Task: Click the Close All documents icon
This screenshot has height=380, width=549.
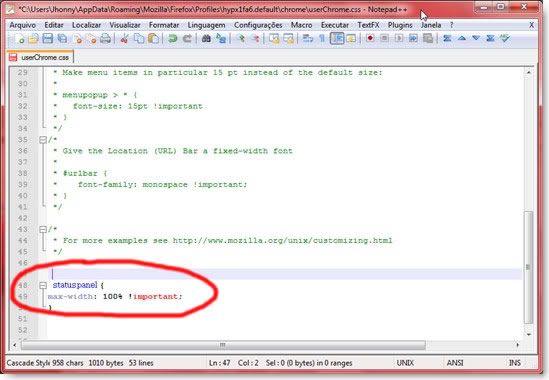Action: coord(92,39)
